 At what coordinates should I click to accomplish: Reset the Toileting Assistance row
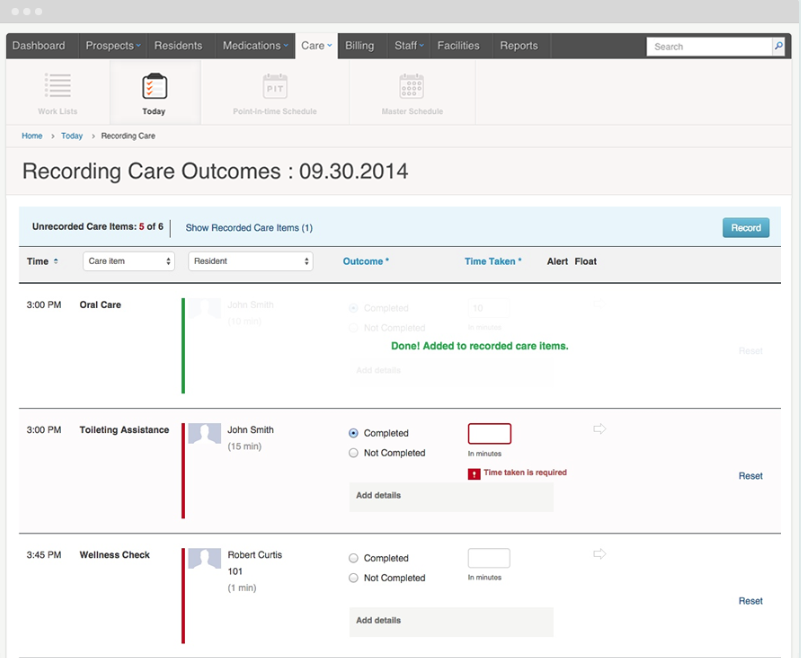(x=750, y=476)
